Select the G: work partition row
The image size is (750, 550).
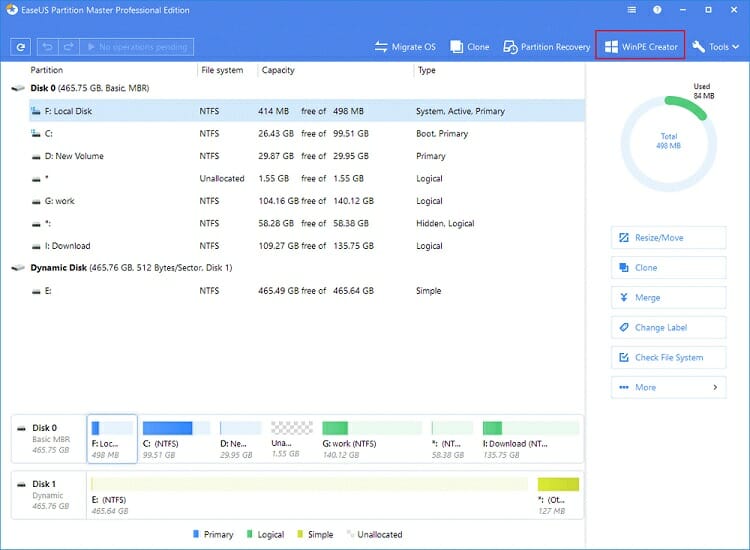click(300, 201)
